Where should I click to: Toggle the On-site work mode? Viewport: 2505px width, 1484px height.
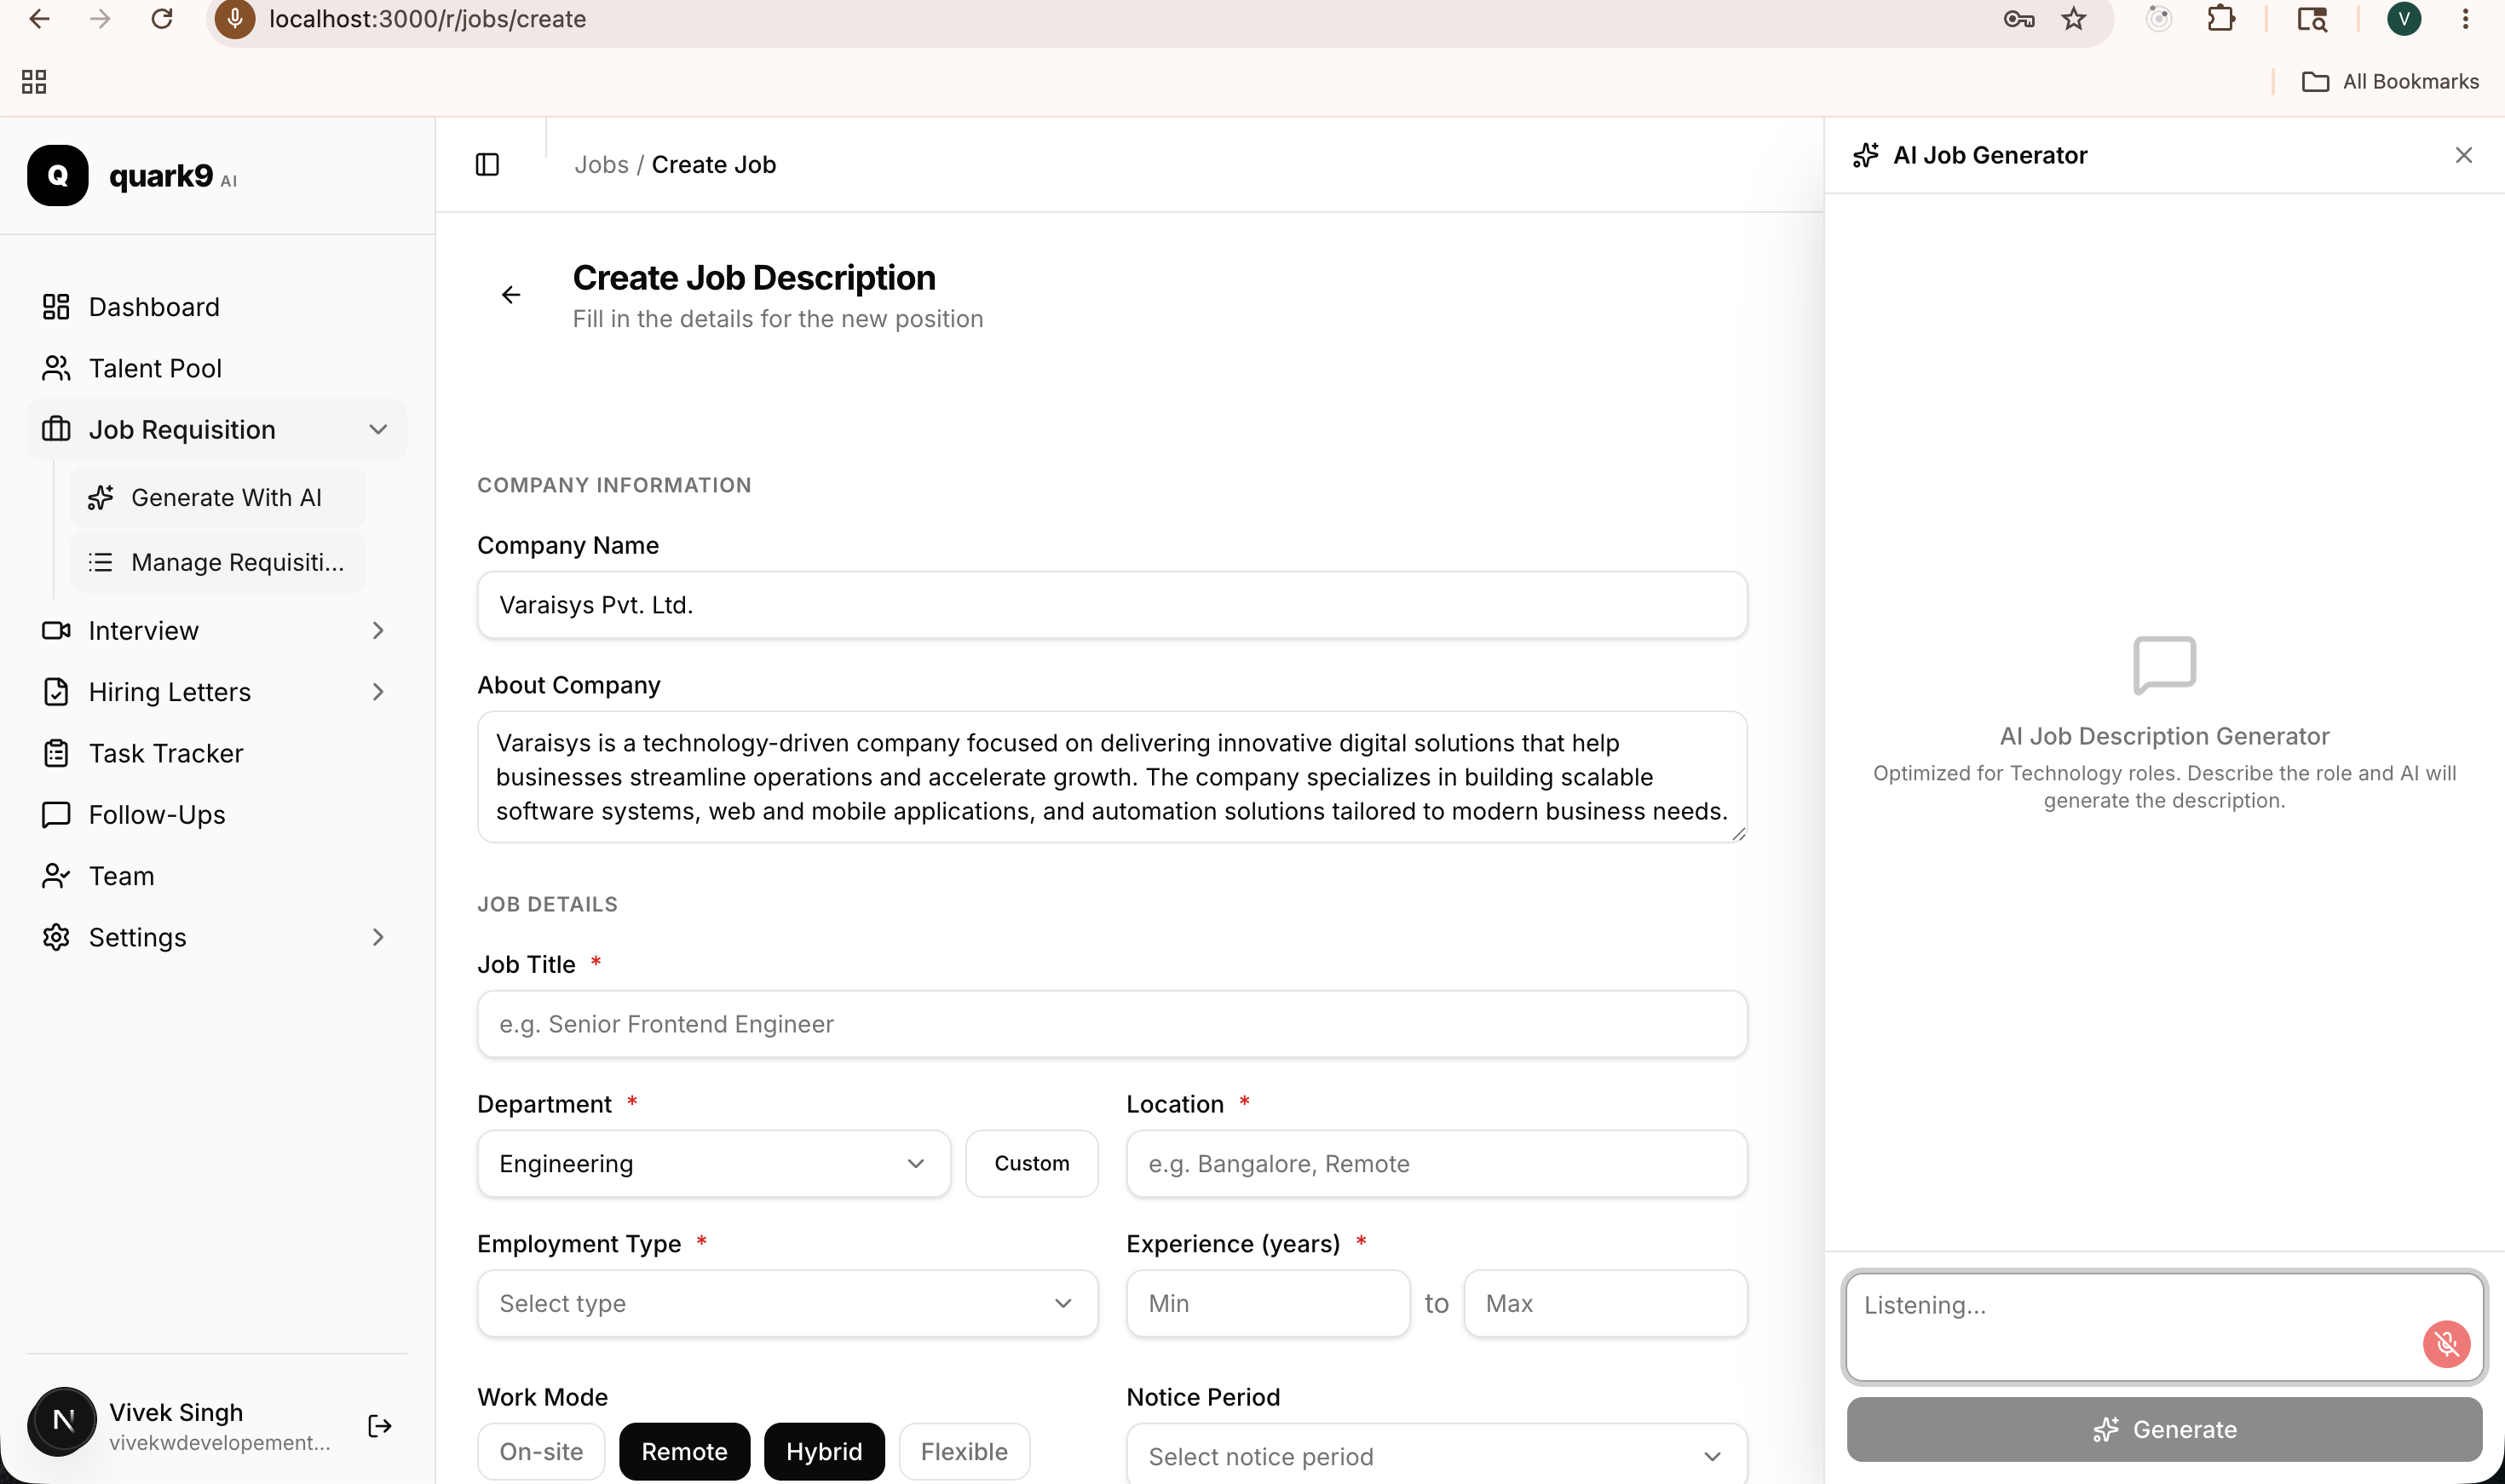coord(541,1452)
